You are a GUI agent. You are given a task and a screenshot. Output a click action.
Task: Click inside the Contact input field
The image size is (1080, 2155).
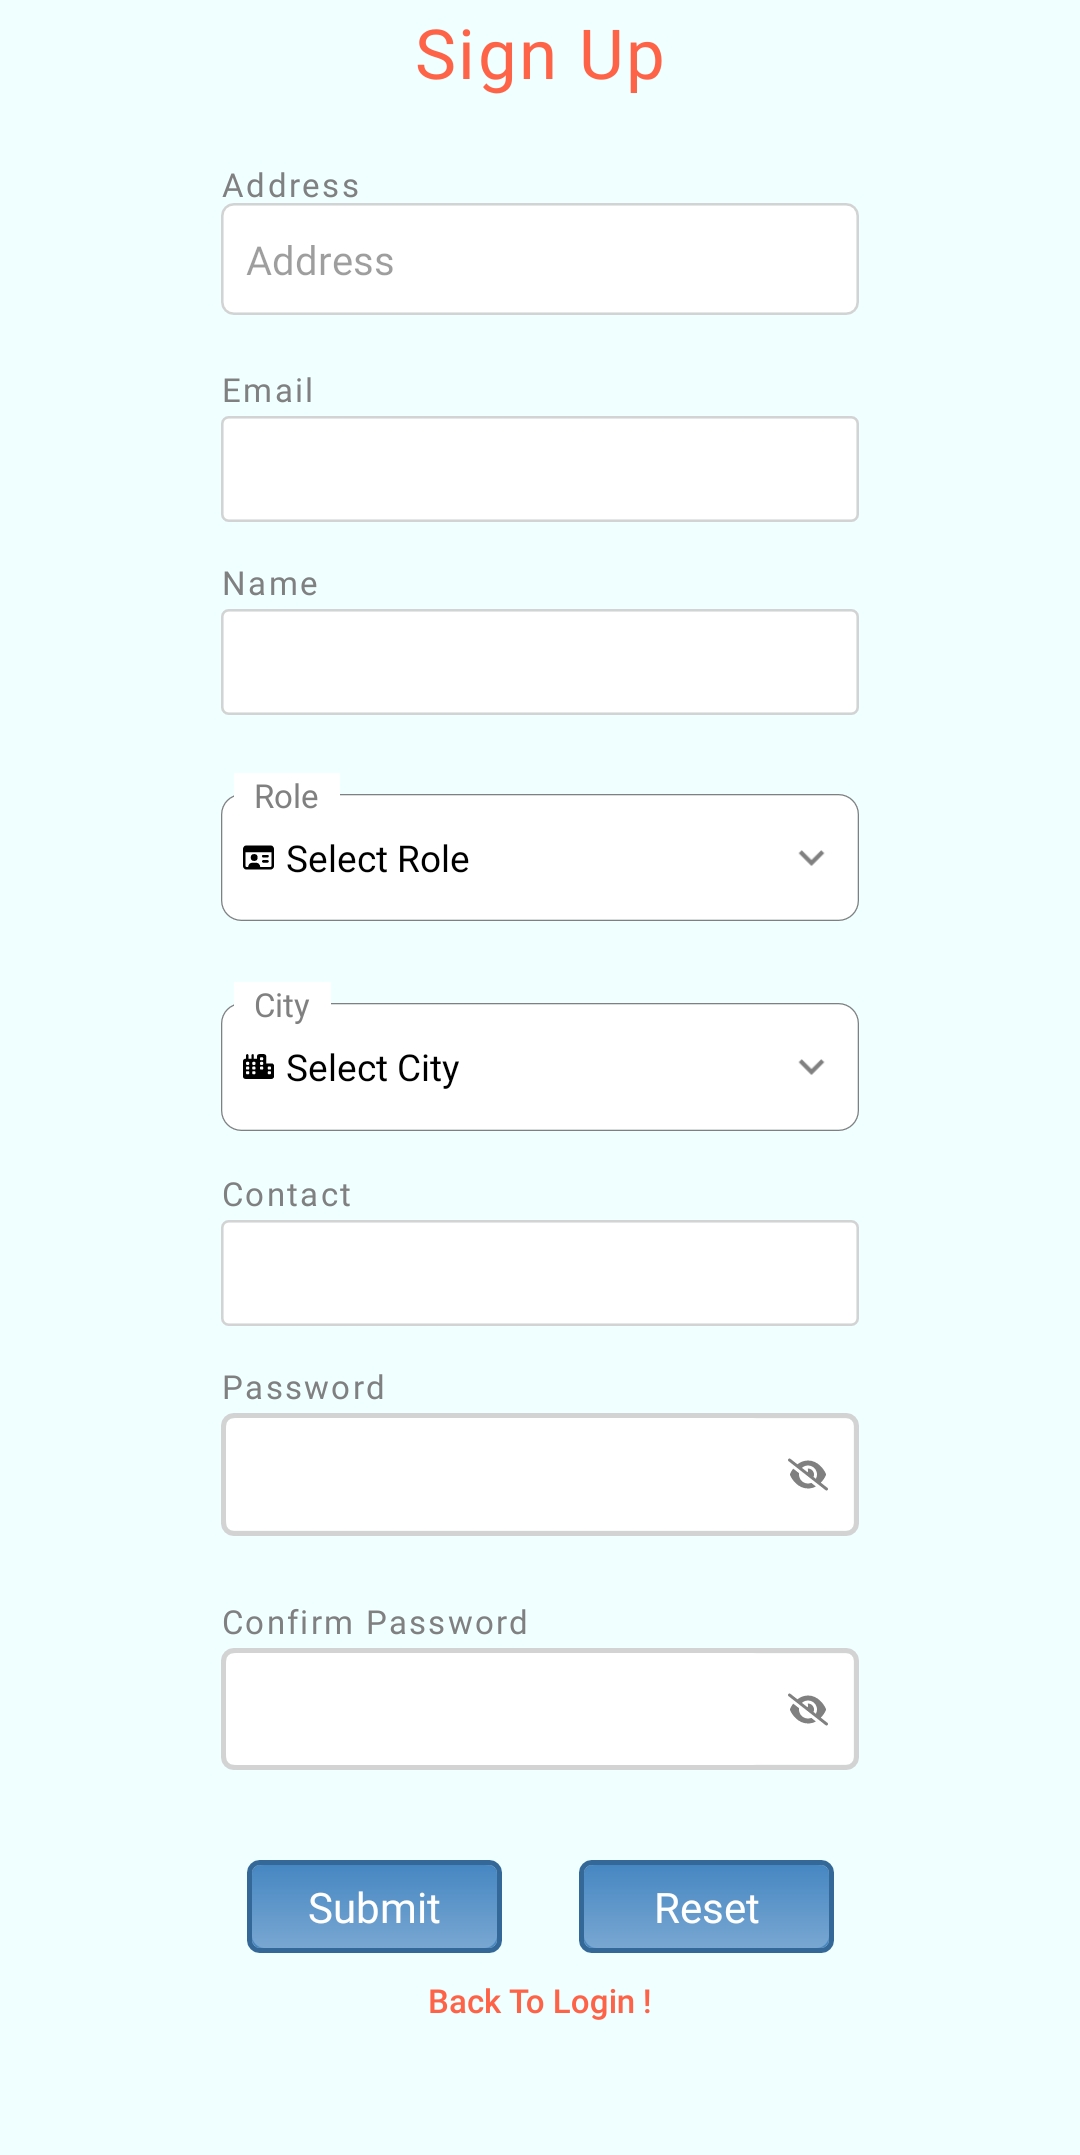coord(540,1272)
